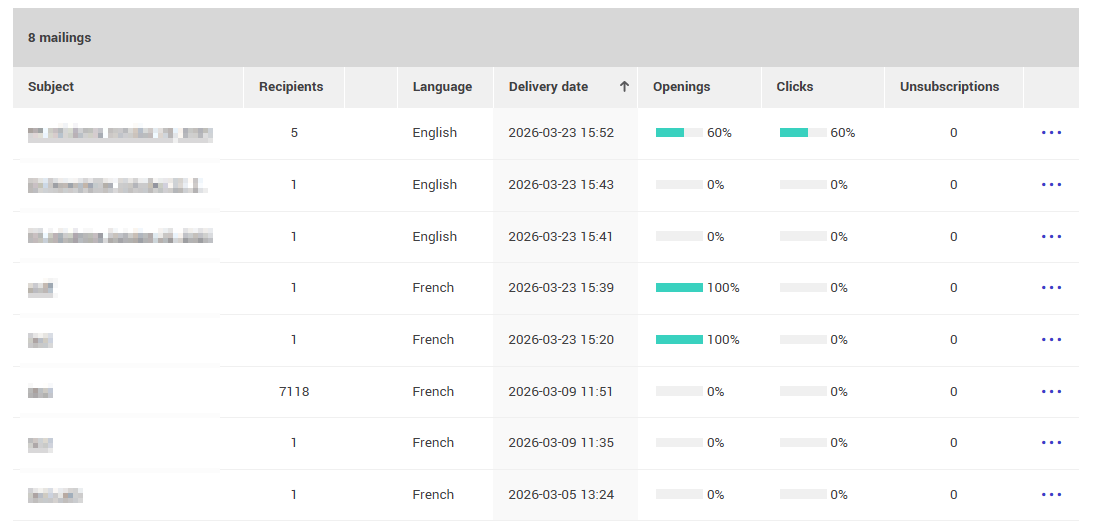Click the 100% openings bar at 15:39
The width and height of the screenshot is (1095, 531).
click(x=679, y=288)
